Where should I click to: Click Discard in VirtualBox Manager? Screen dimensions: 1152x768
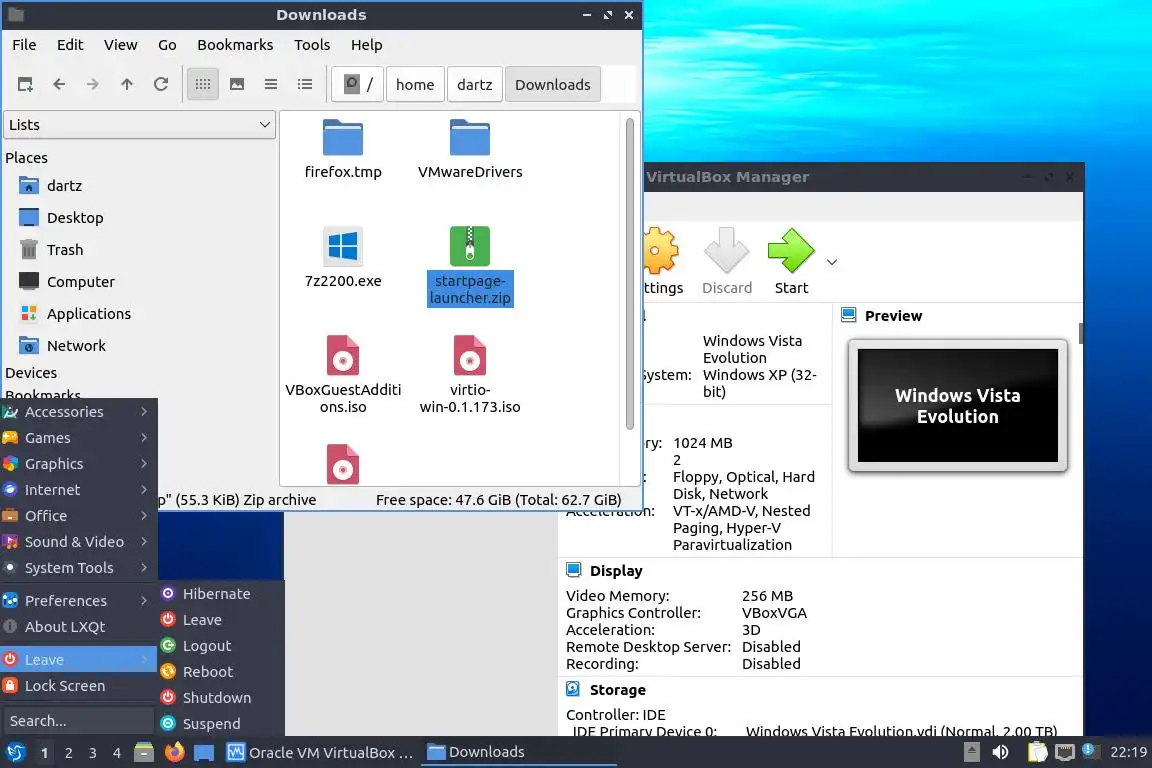tap(727, 261)
